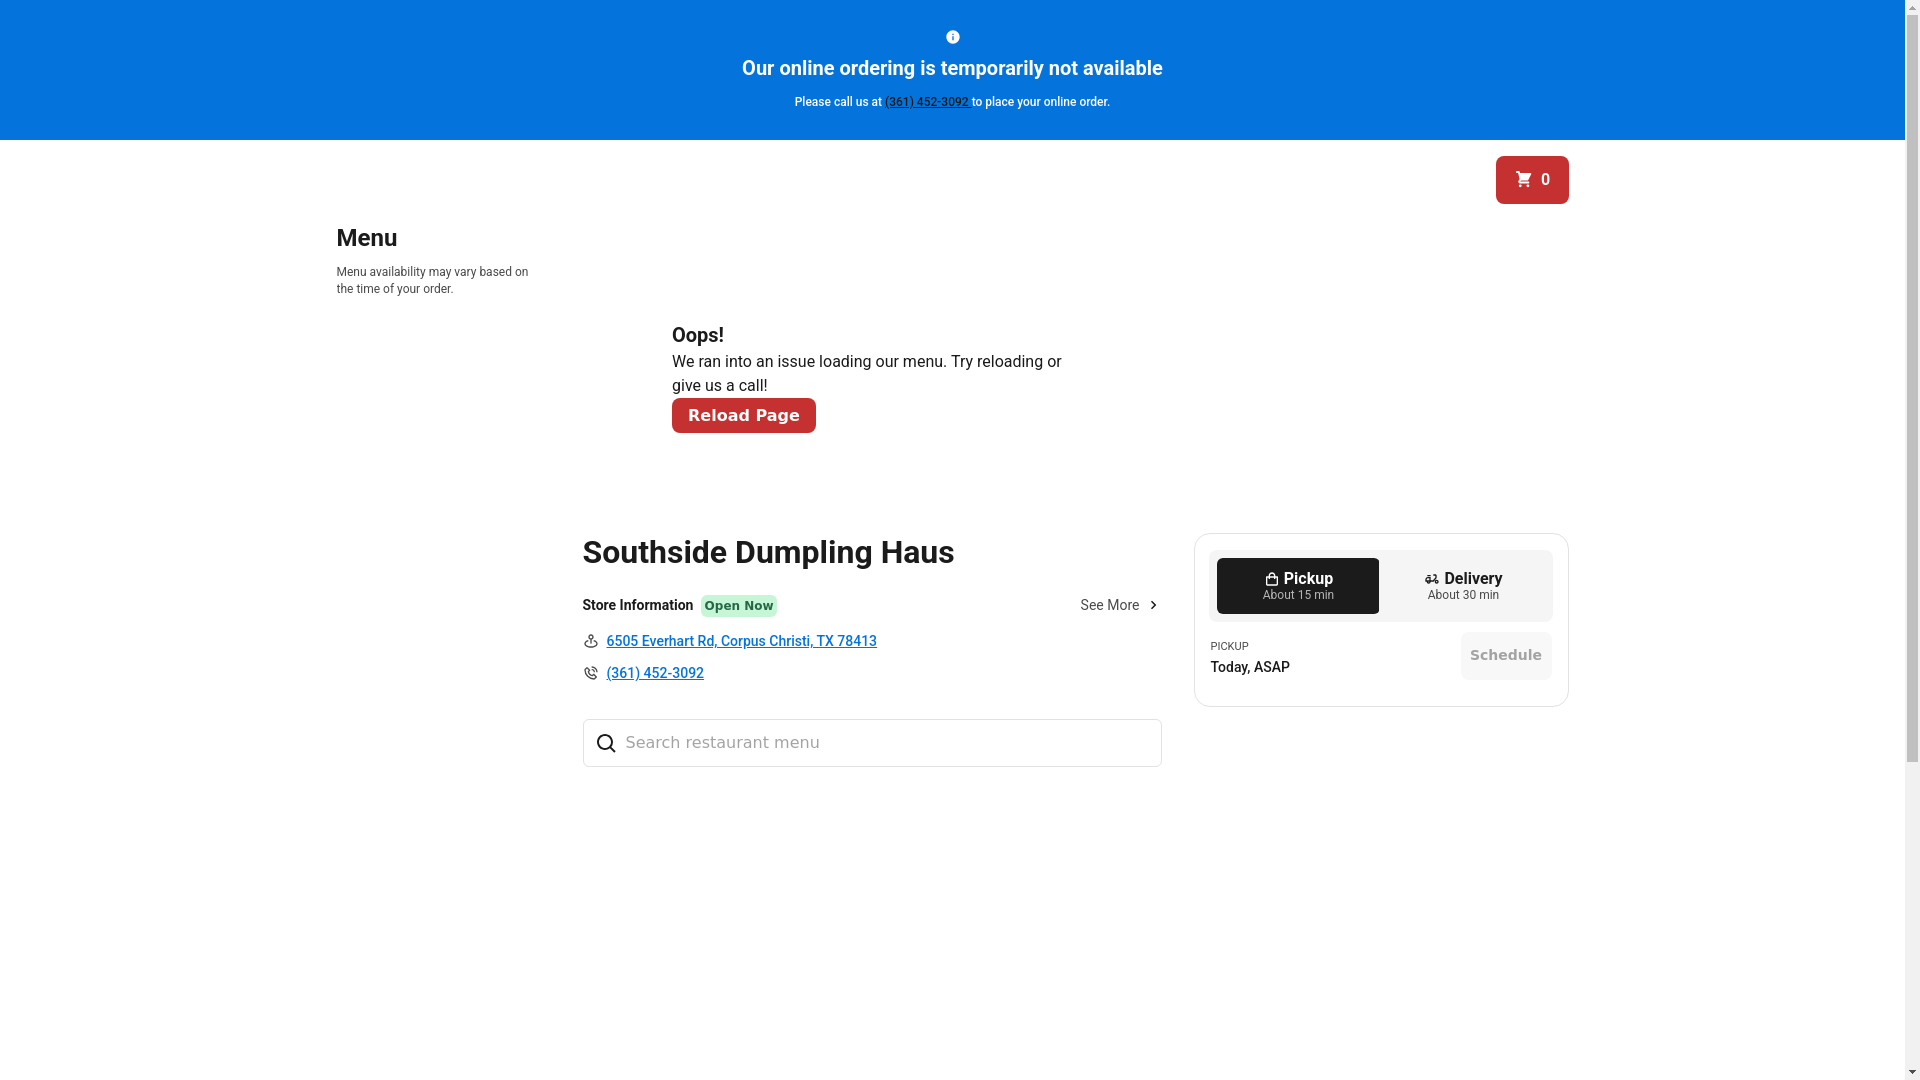Select the Pickup option
This screenshot has height=1080, width=1920.
pos(1297,586)
